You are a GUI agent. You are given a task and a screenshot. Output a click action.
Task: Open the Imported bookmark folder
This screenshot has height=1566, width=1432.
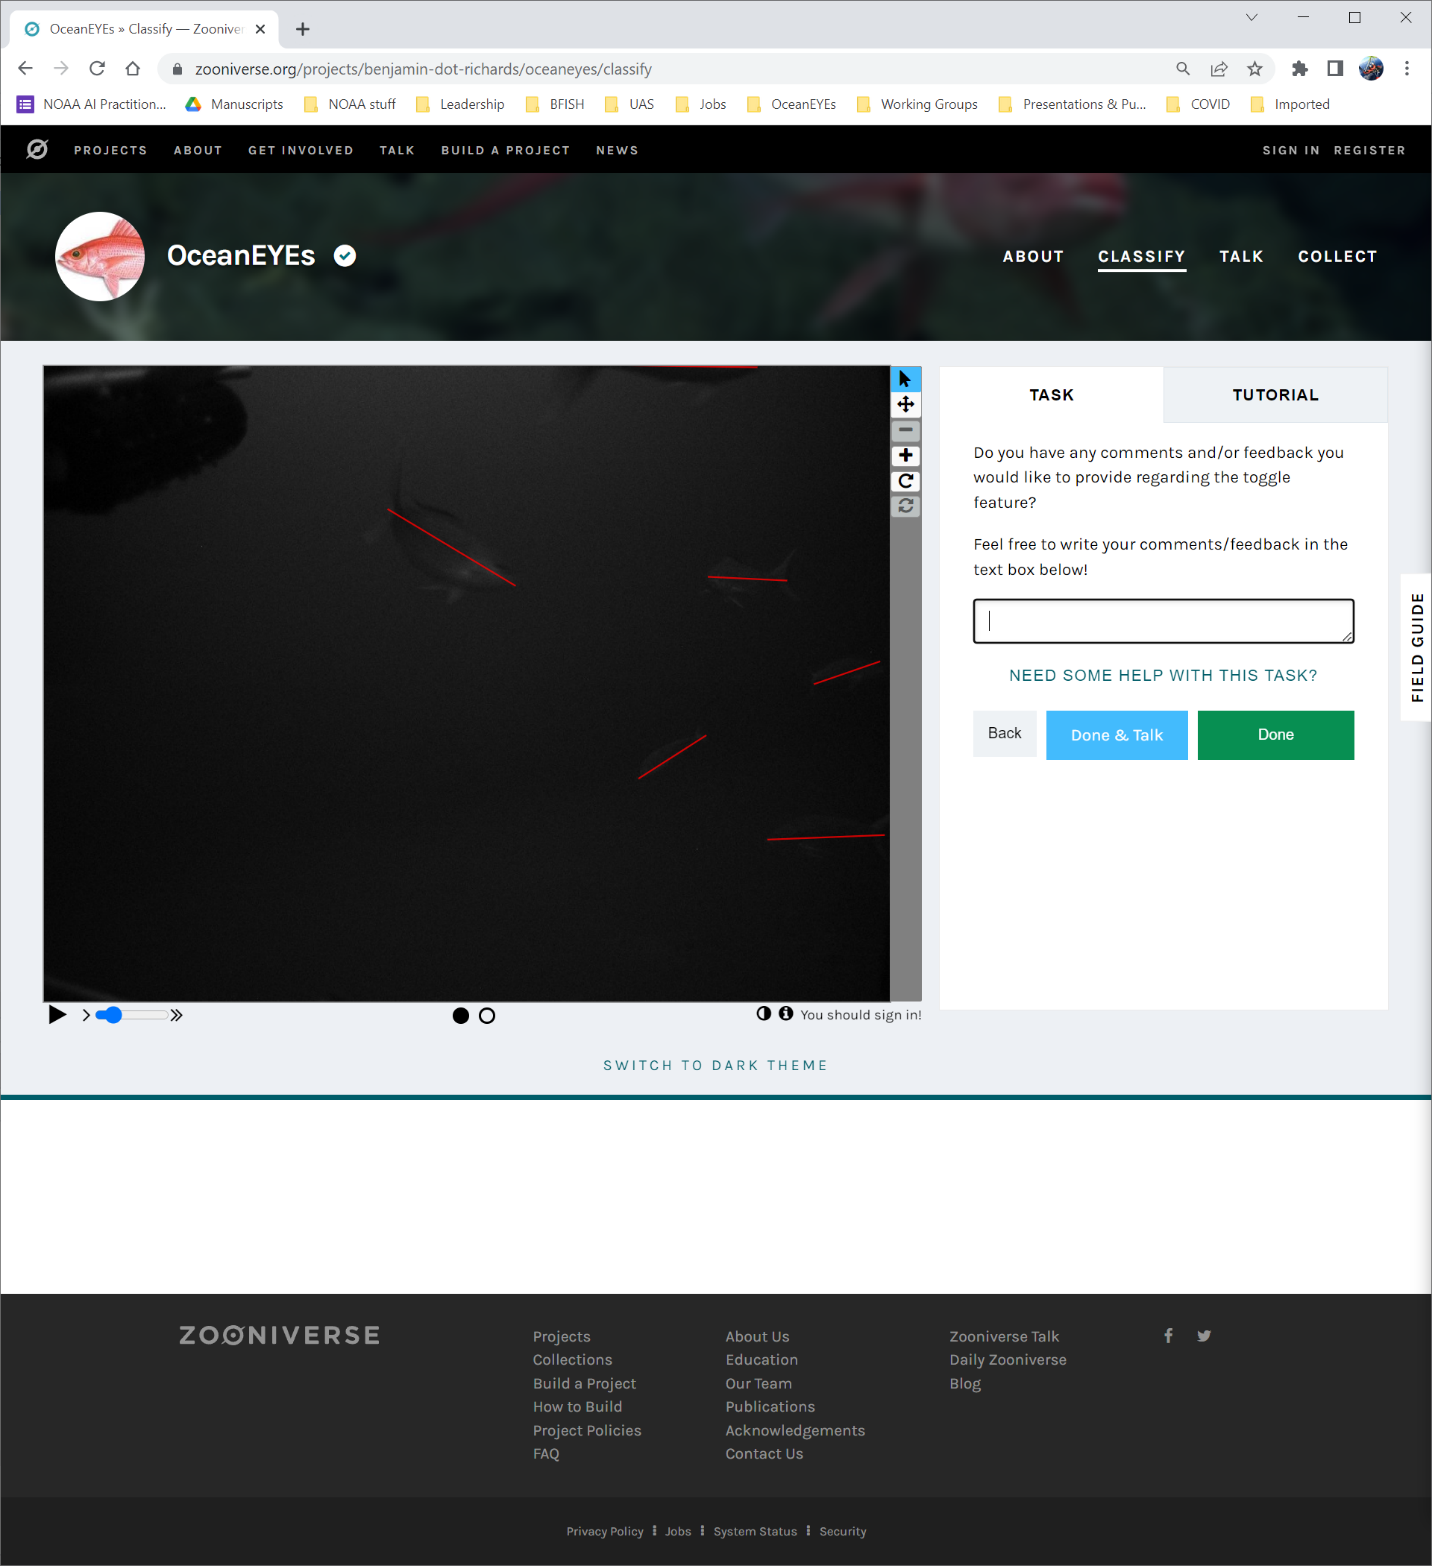tap(1290, 104)
